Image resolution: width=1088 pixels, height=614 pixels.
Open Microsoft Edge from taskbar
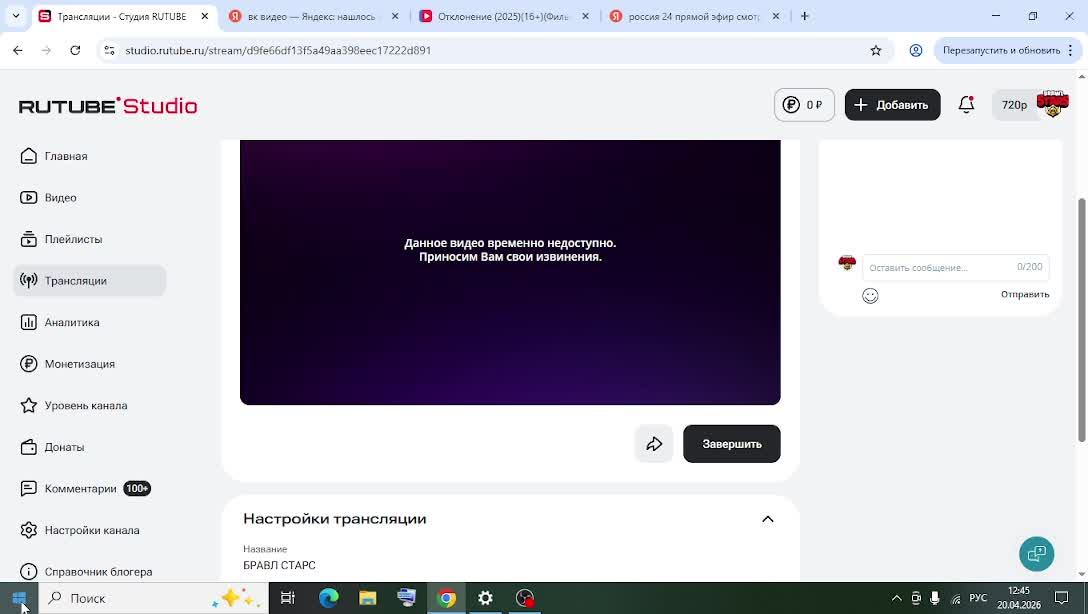point(328,598)
